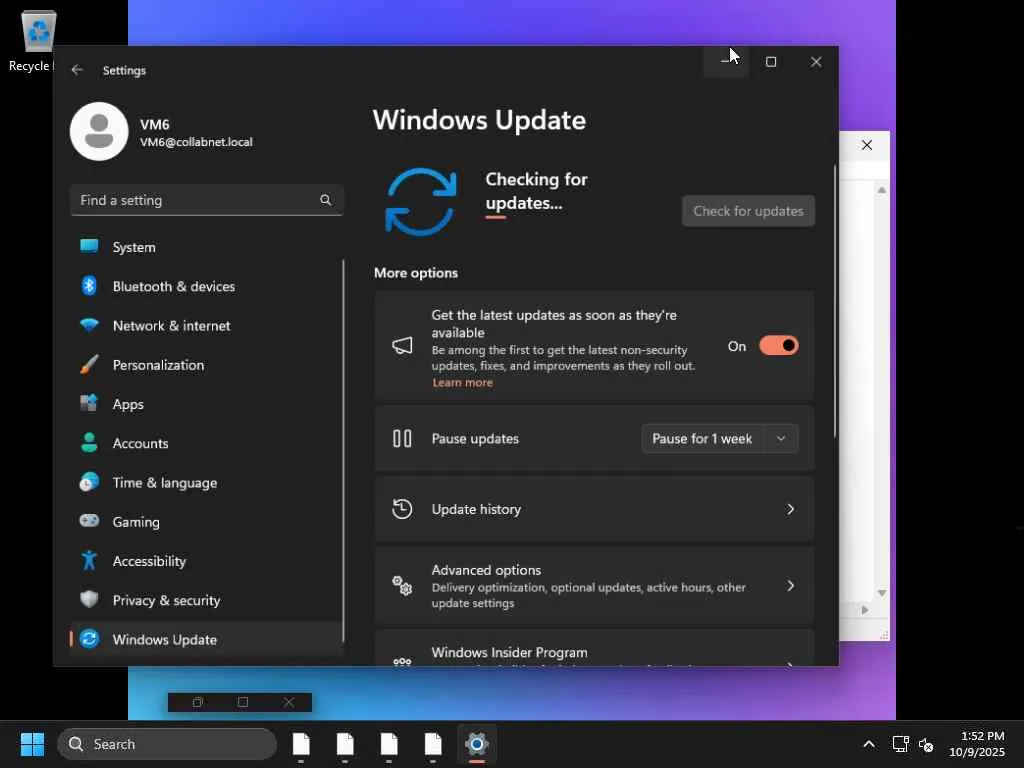Click the Check for updates button
Image resolution: width=1024 pixels, height=768 pixels.
(748, 211)
